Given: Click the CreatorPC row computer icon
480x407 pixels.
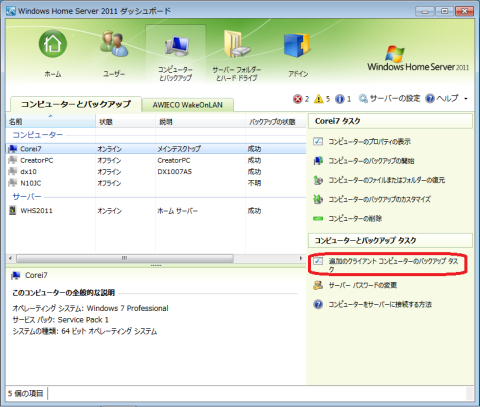Looking at the screenshot, I should (13, 160).
